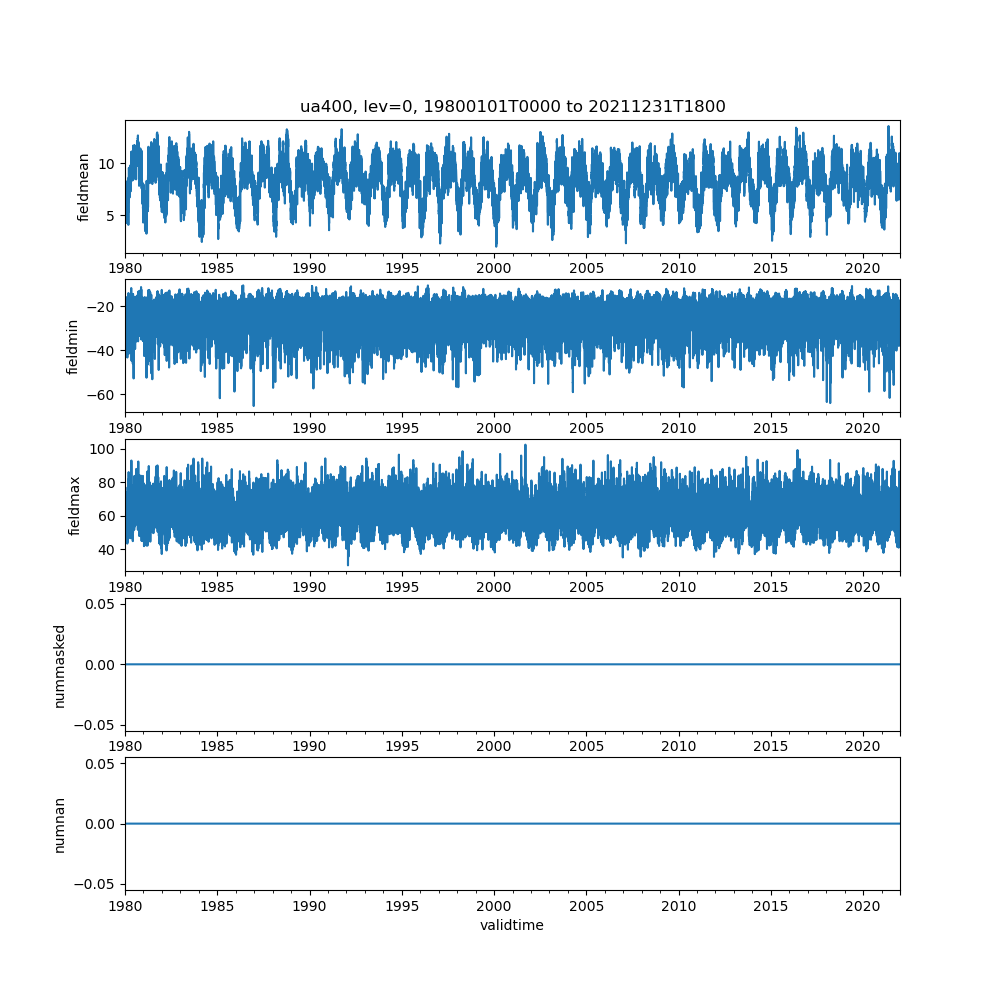Click the flat line in nummasked plot
This screenshot has width=1000, height=1000.
coord(512,664)
